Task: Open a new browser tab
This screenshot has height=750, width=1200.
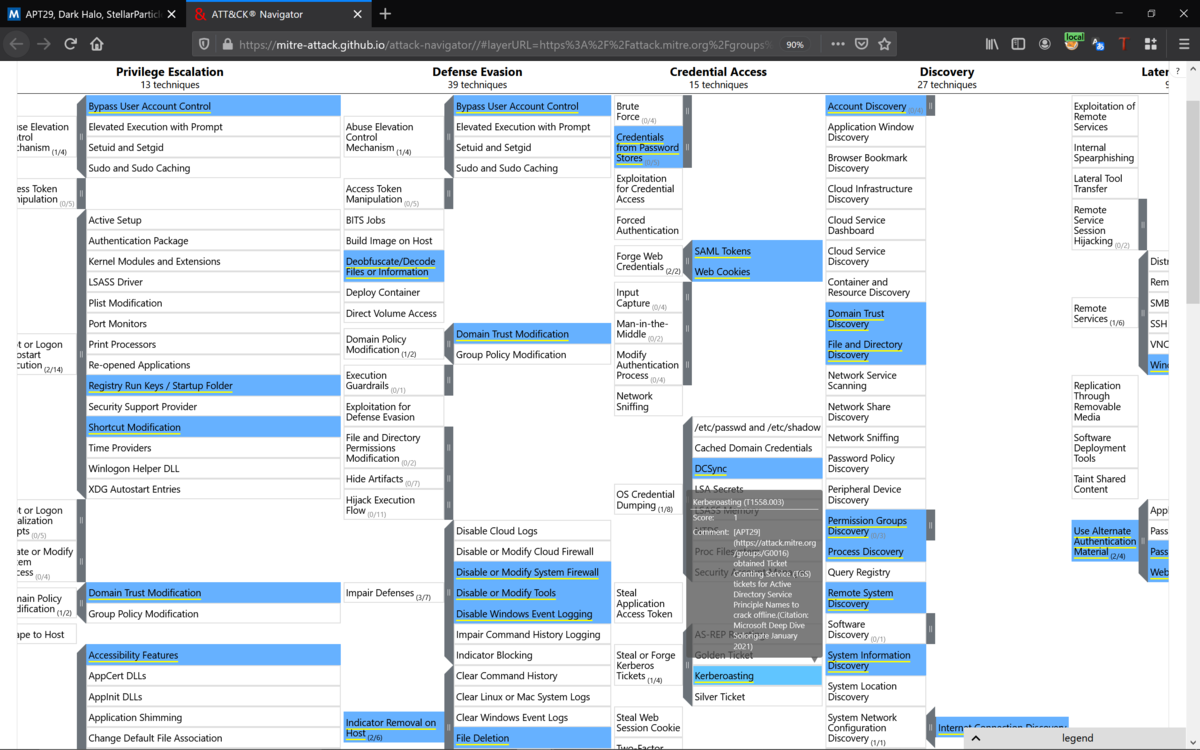Action: coord(385,14)
